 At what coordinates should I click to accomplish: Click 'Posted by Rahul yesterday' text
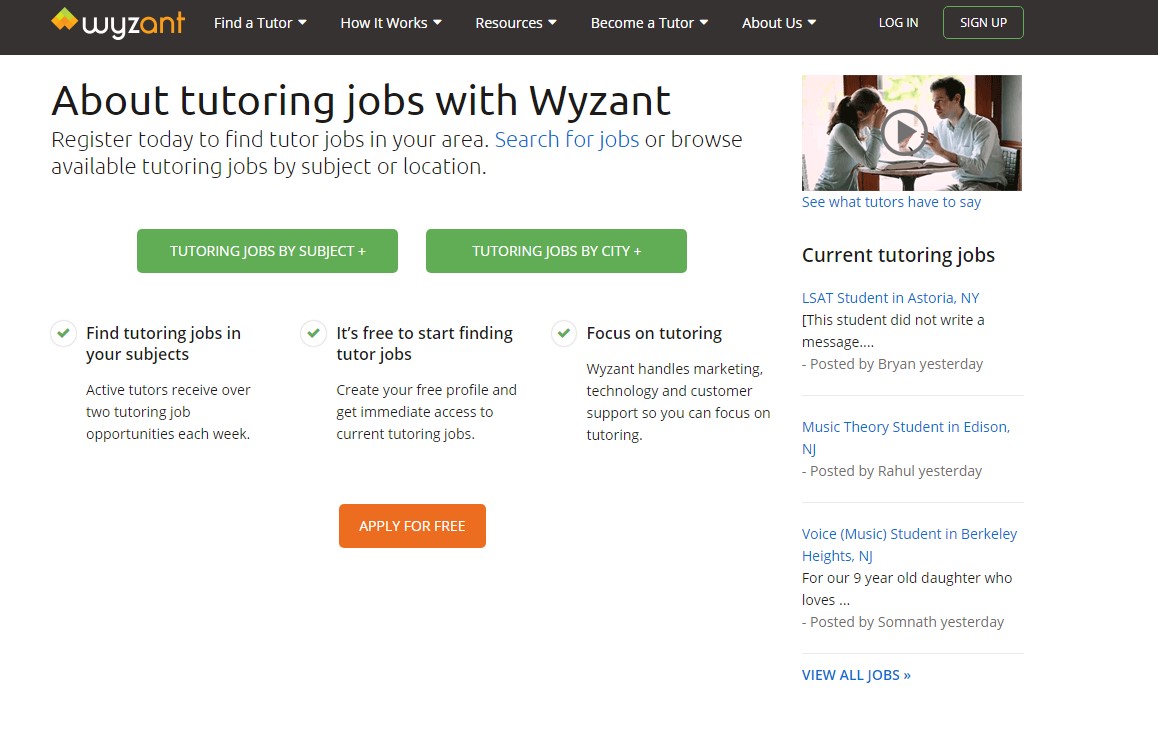tap(891, 471)
